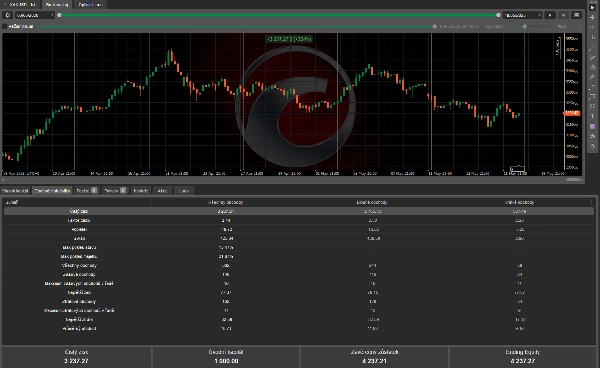
Task: Stop the backtest with the stop button
Action: tap(563, 15)
